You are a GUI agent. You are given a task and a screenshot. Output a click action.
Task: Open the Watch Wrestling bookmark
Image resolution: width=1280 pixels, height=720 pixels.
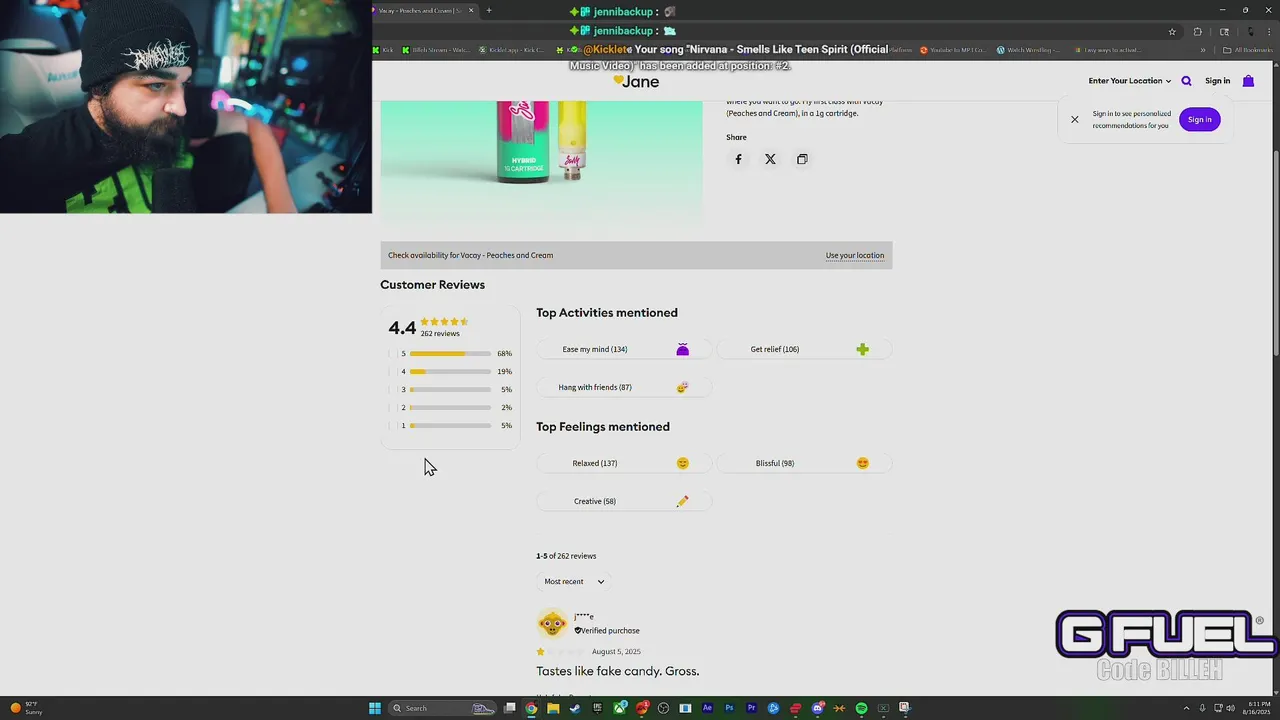1028,50
